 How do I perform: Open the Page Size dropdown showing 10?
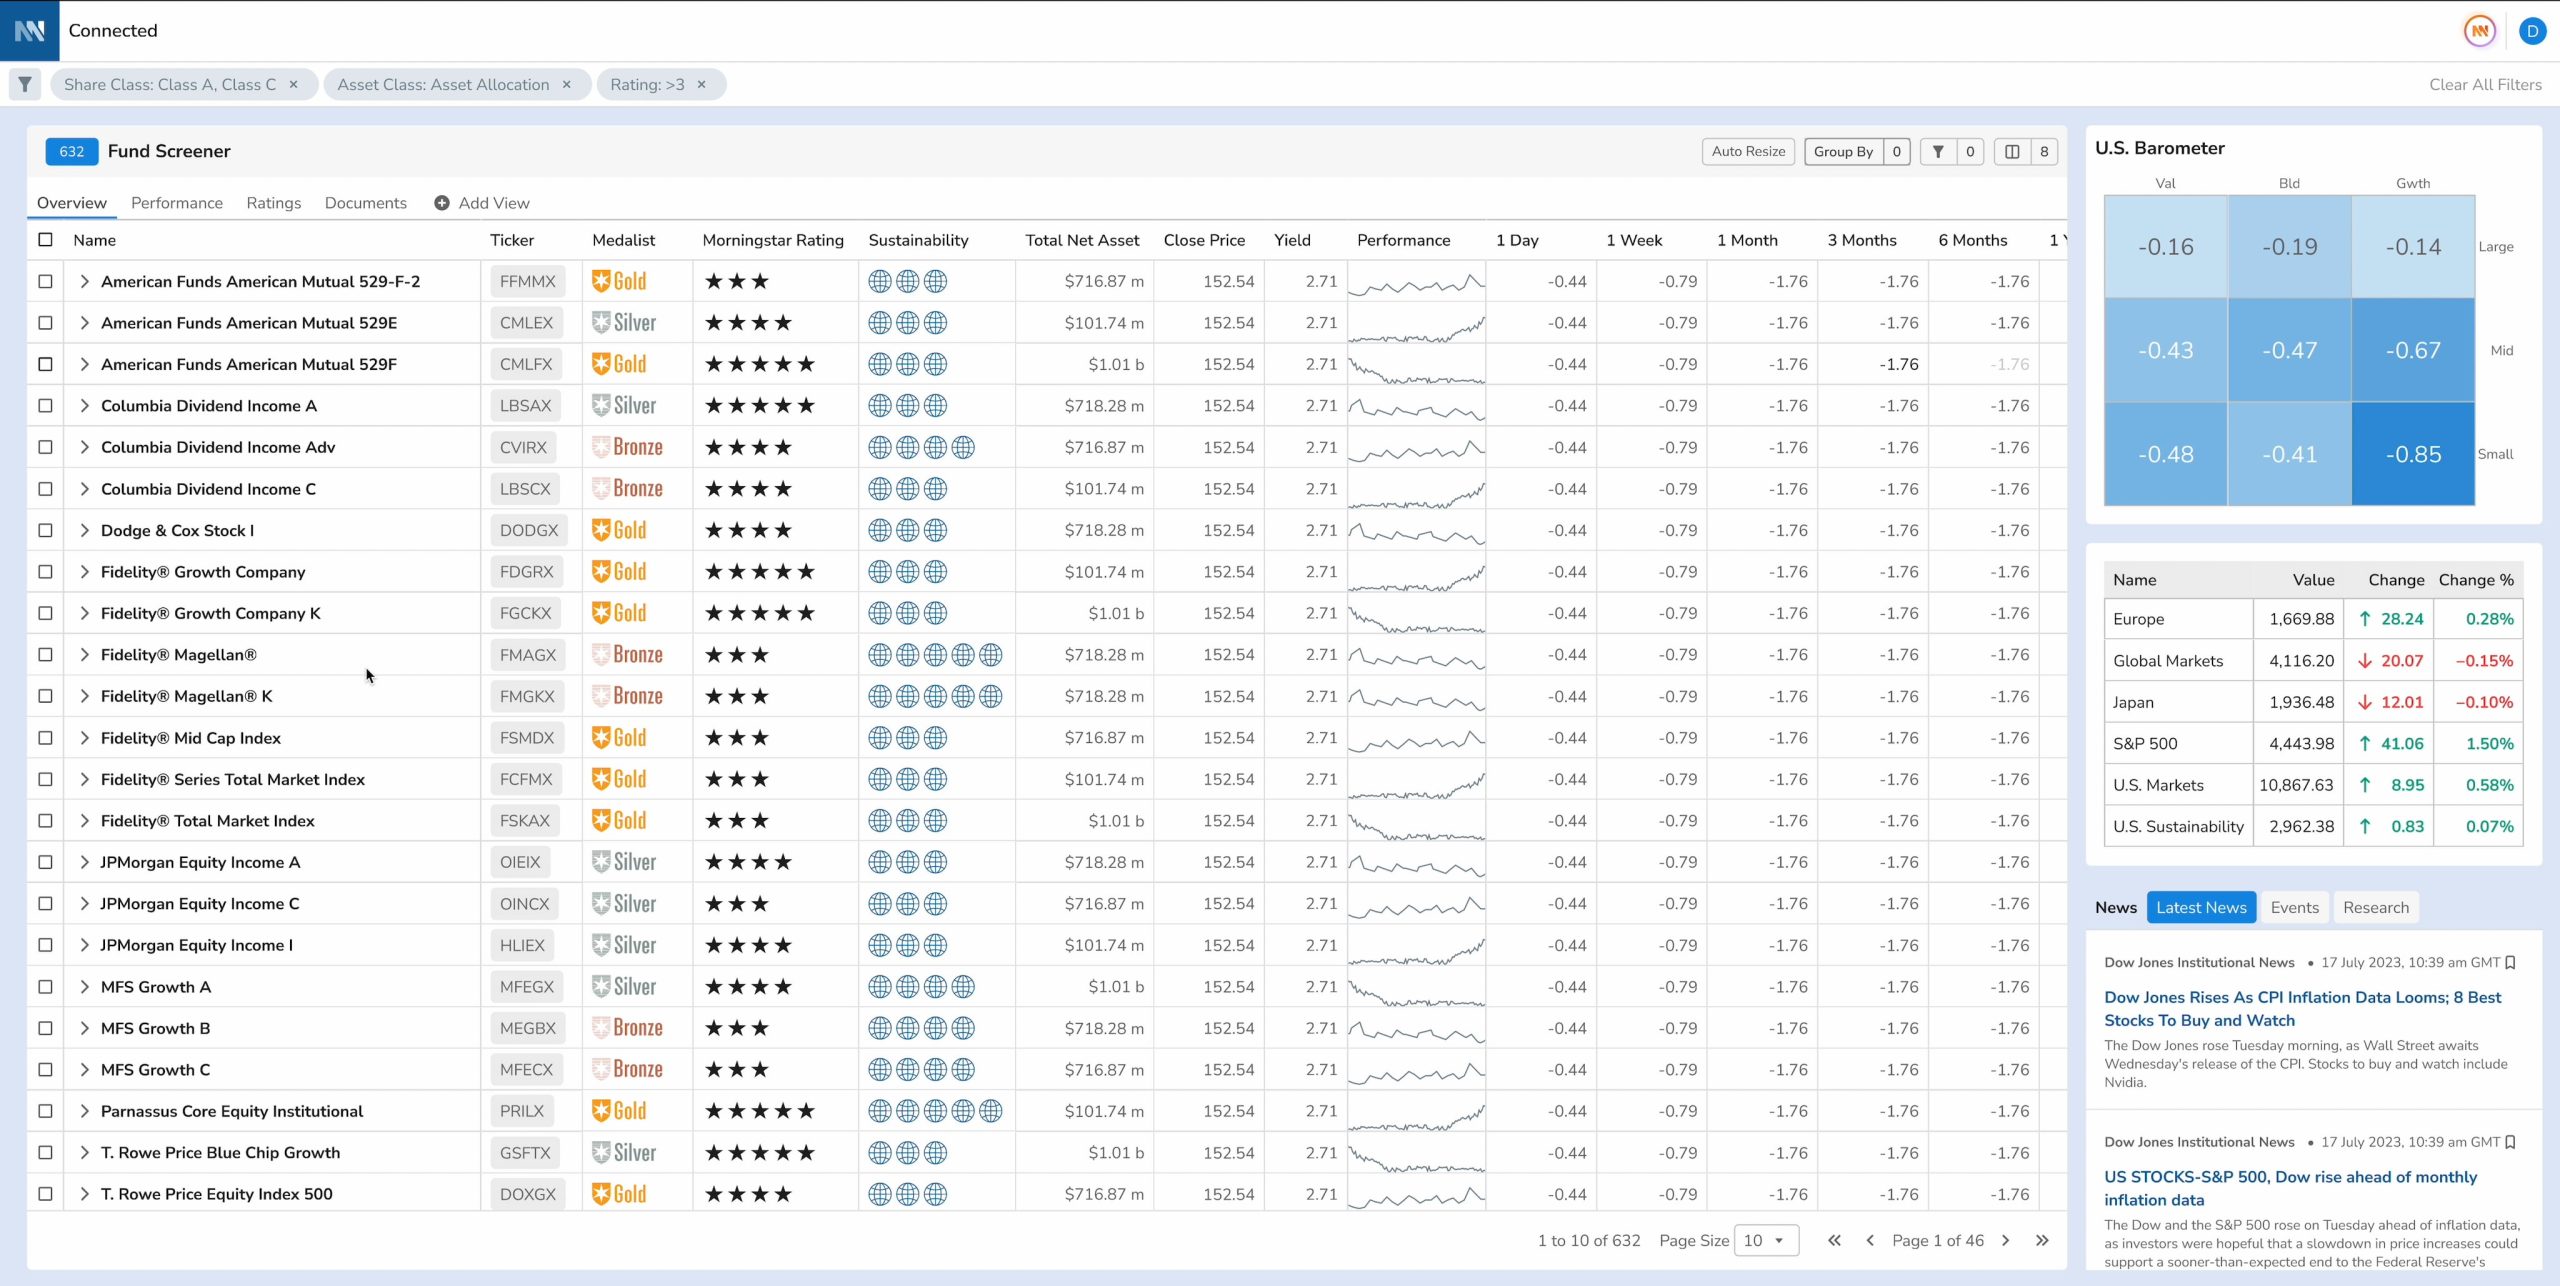pos(1763,1240)
